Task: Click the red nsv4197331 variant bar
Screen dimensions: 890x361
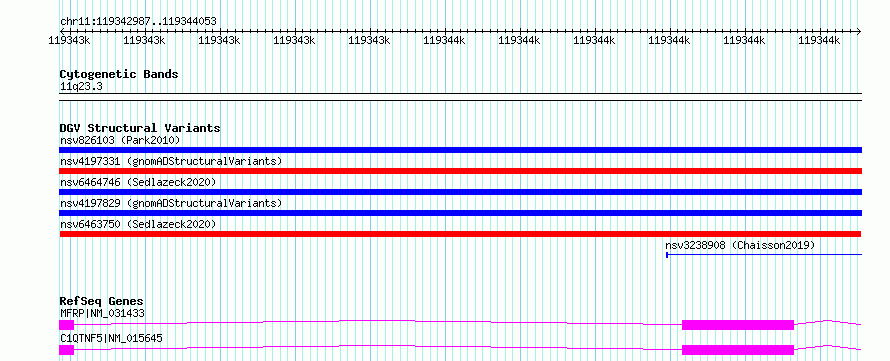Action: pyautogui.click(x=460, y=171)
